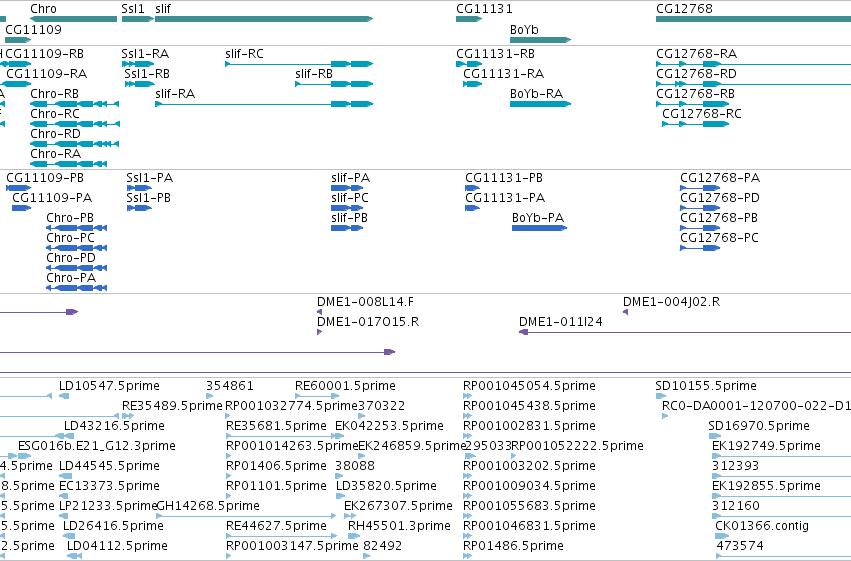Click the Chro gene label
This screenshot has height=561, width=851.
(43, 9)
